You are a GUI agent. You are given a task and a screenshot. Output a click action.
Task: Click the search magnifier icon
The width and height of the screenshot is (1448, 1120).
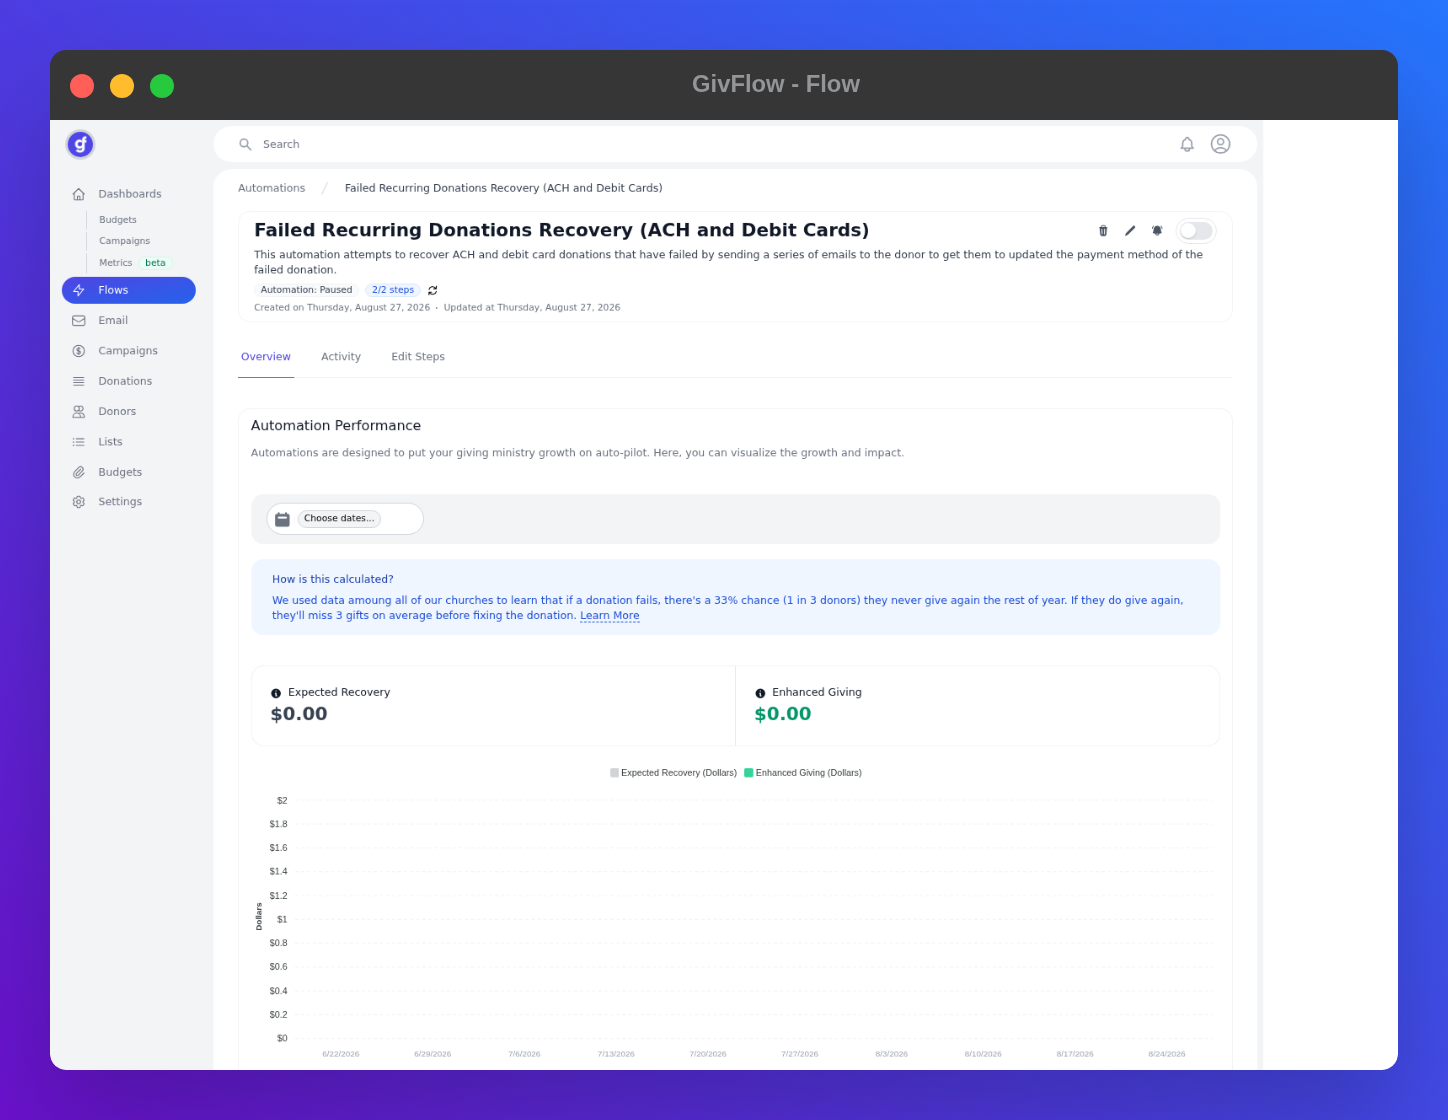[245, 144]
